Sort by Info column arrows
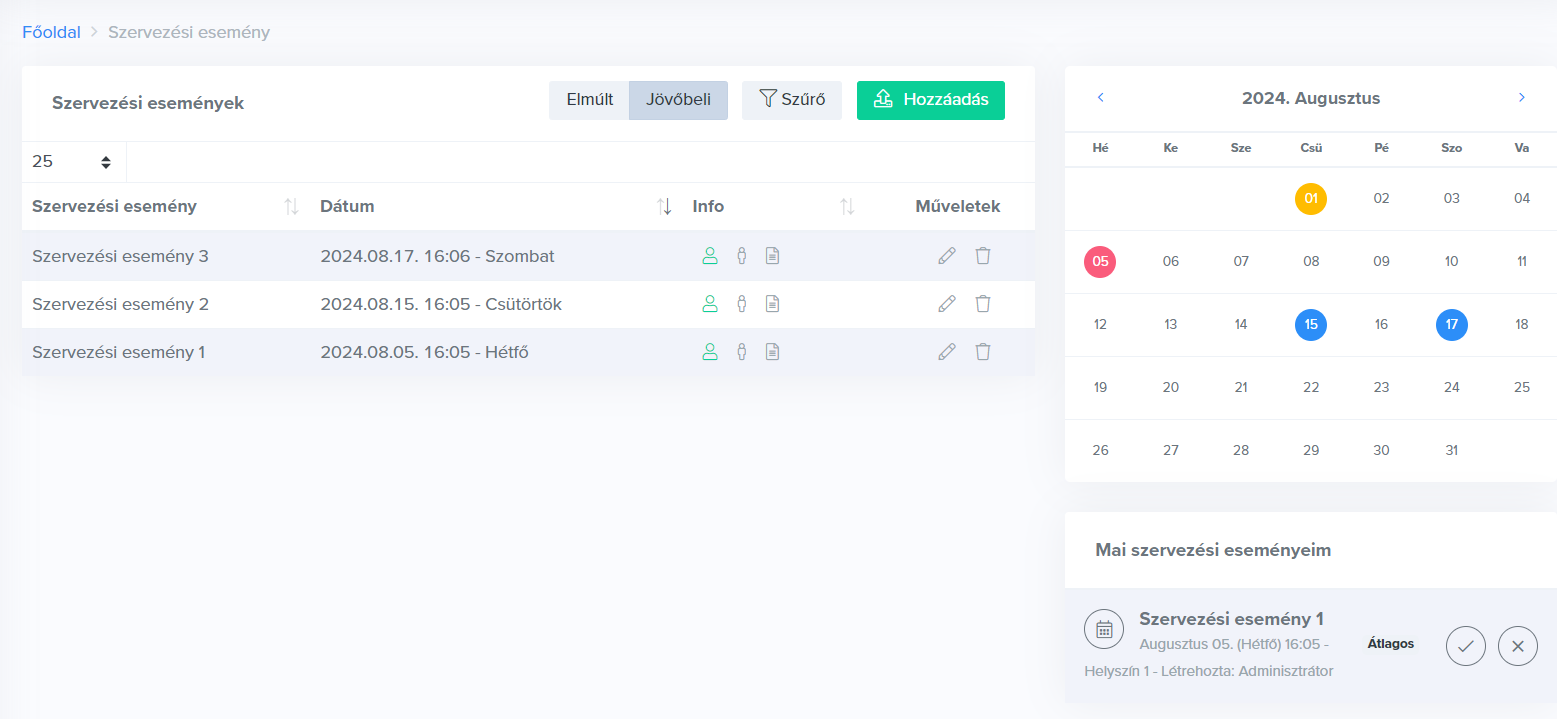1557x719 pixels. click(x=847, y=207)
